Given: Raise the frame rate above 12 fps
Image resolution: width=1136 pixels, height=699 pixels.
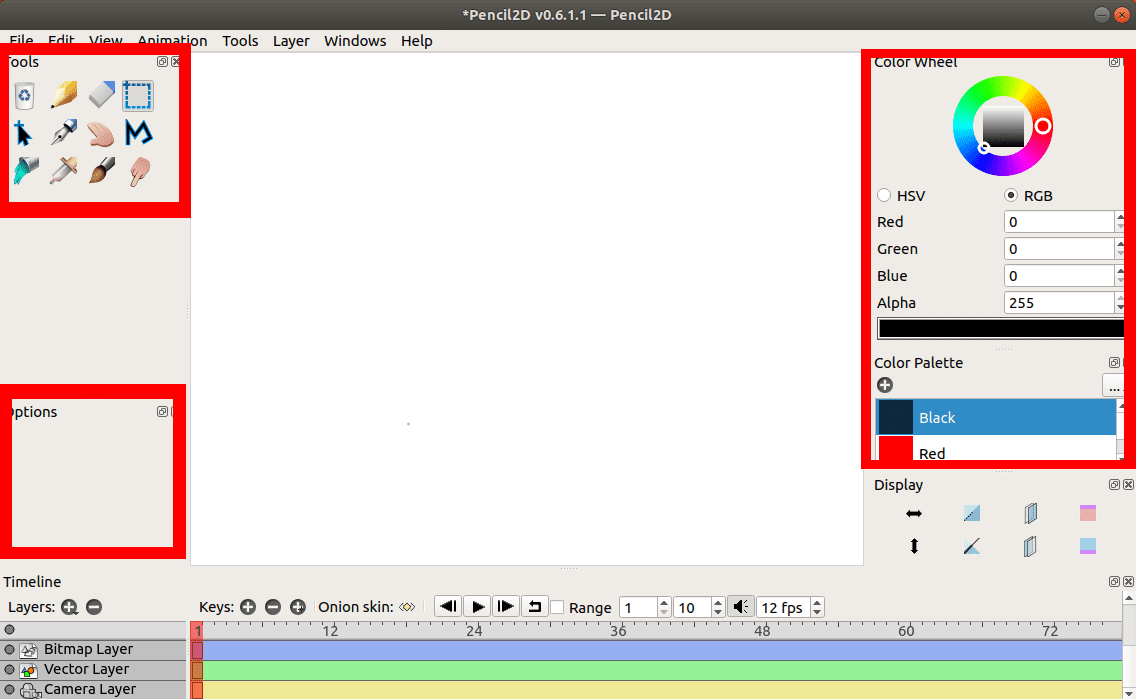Looking at the screenshot, I should 817,601.
